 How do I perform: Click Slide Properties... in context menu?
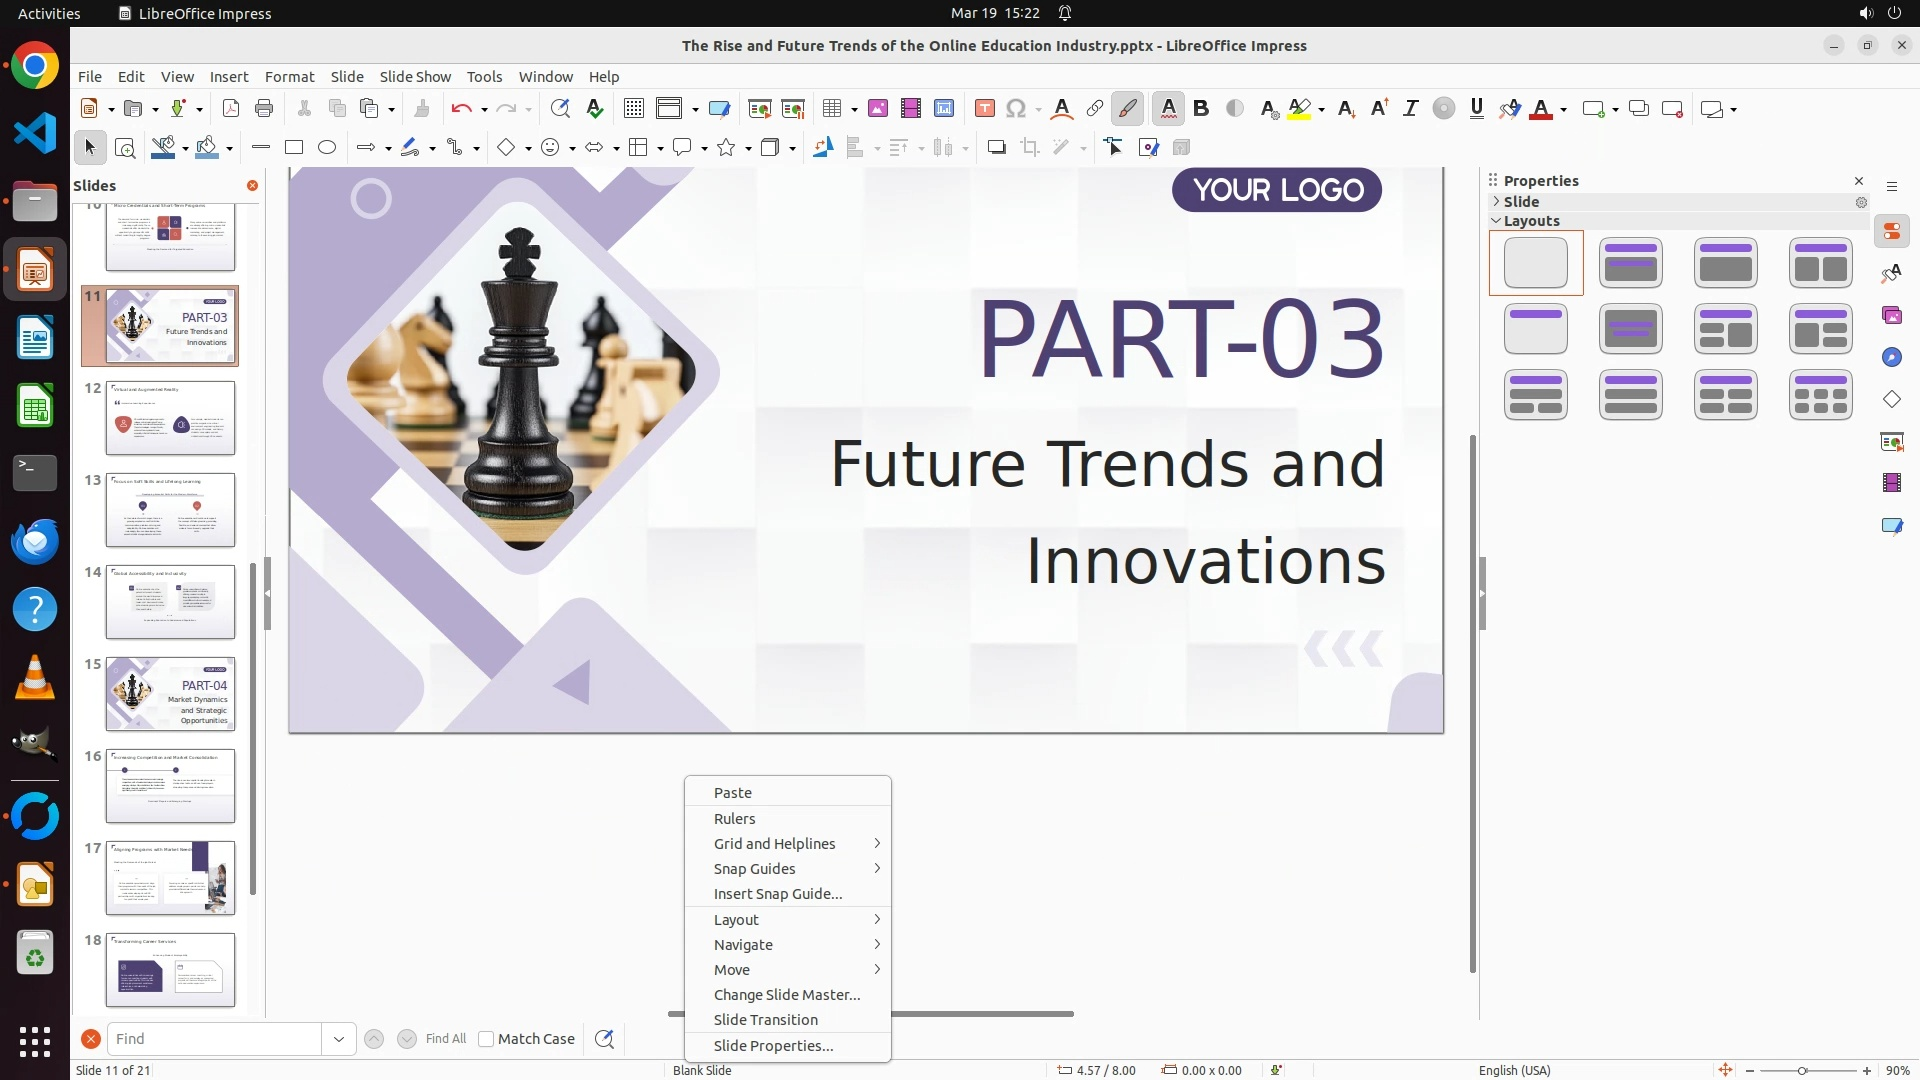point(773,1046)
